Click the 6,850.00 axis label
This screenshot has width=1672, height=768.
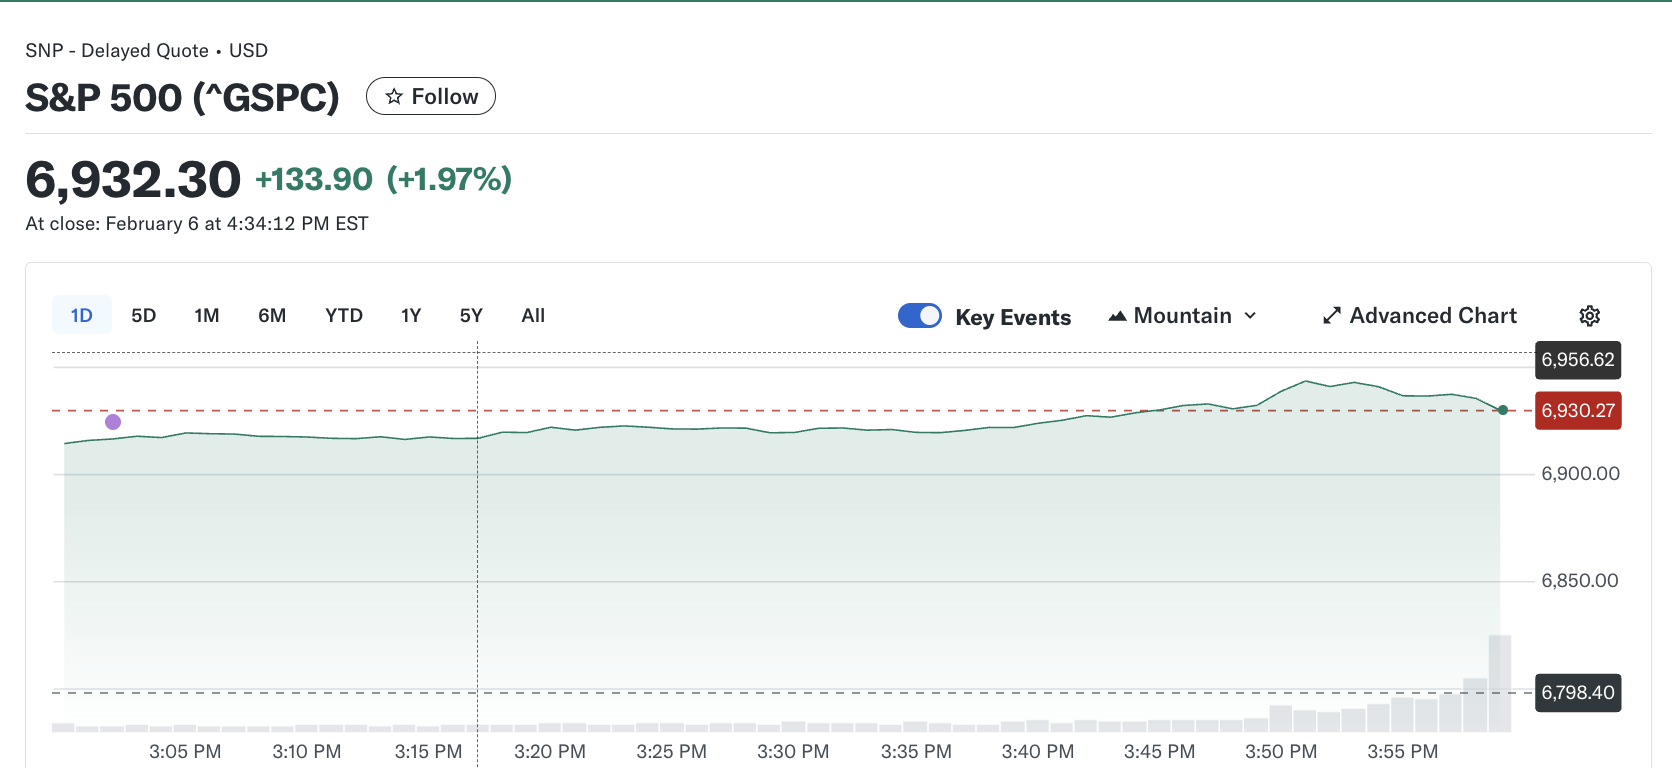1580,581
